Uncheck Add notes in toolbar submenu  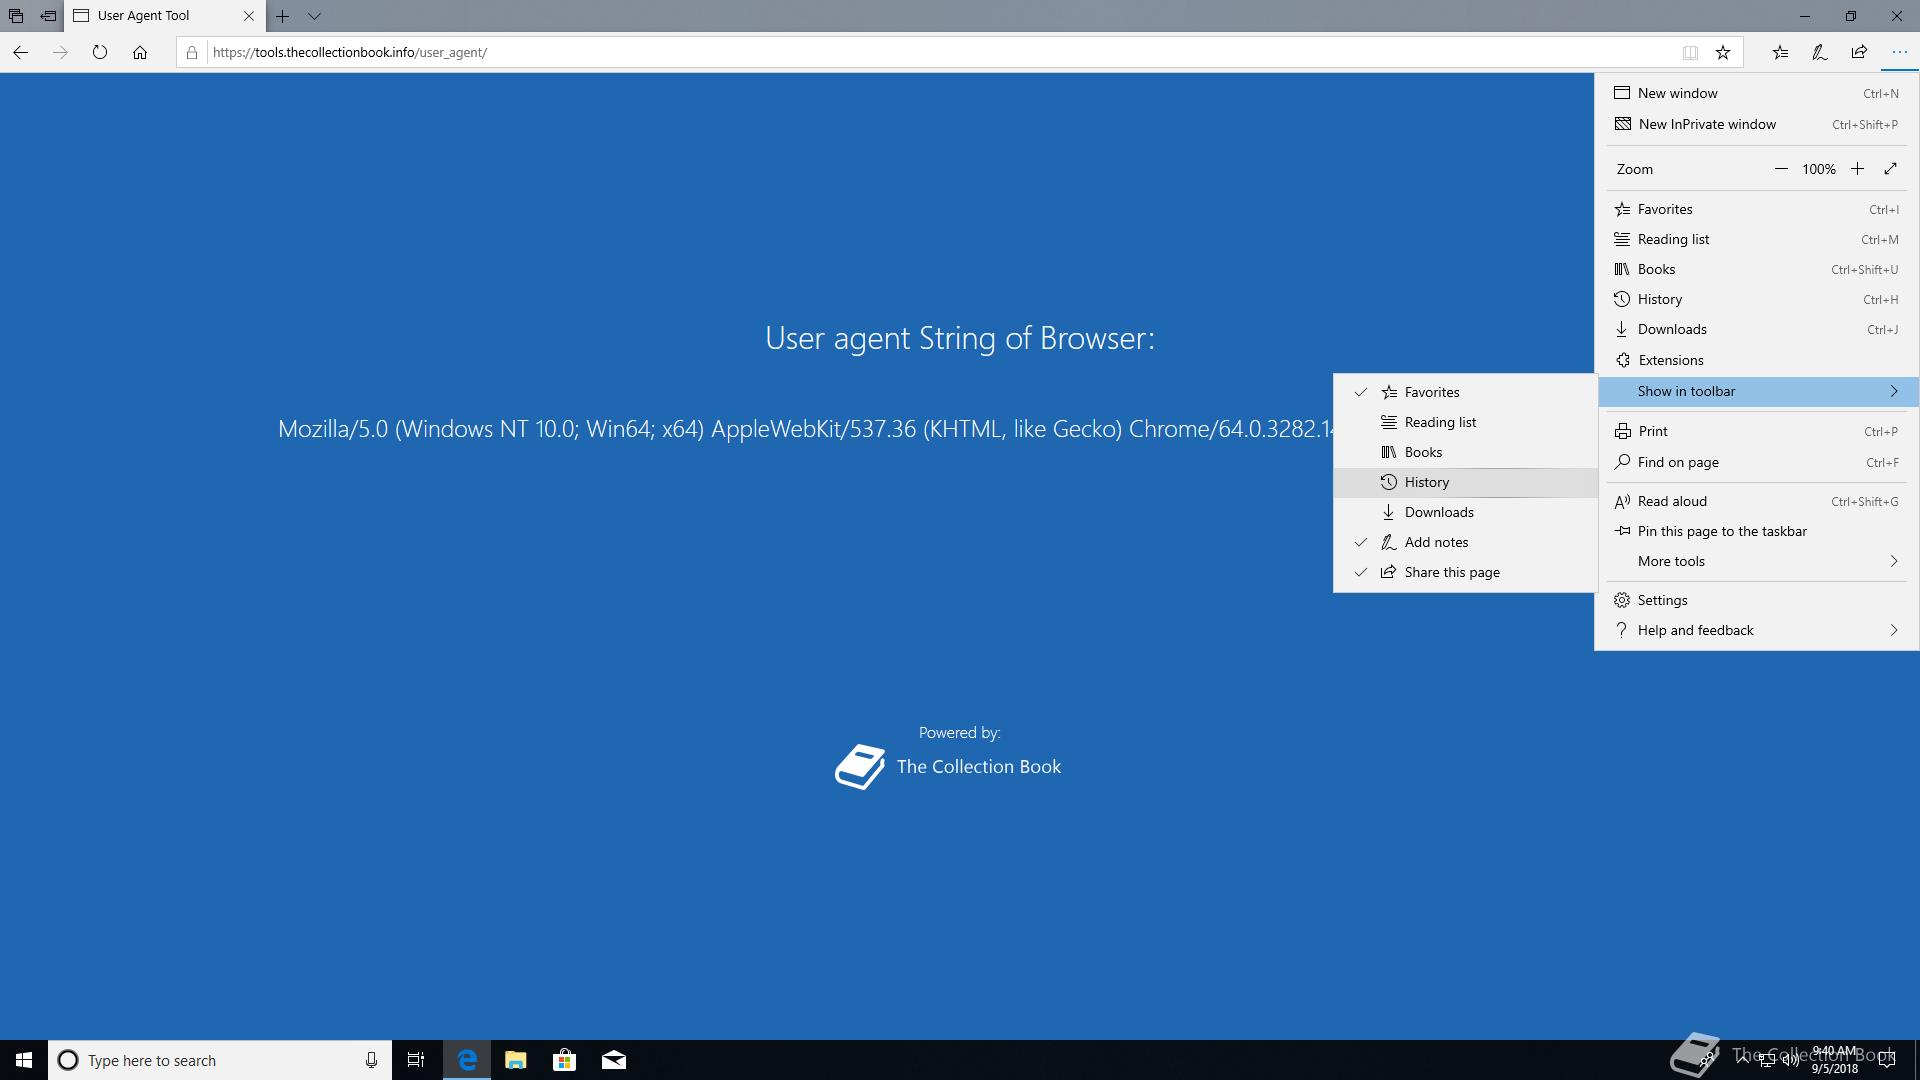pyautogui.click(x=1436, y=542)
